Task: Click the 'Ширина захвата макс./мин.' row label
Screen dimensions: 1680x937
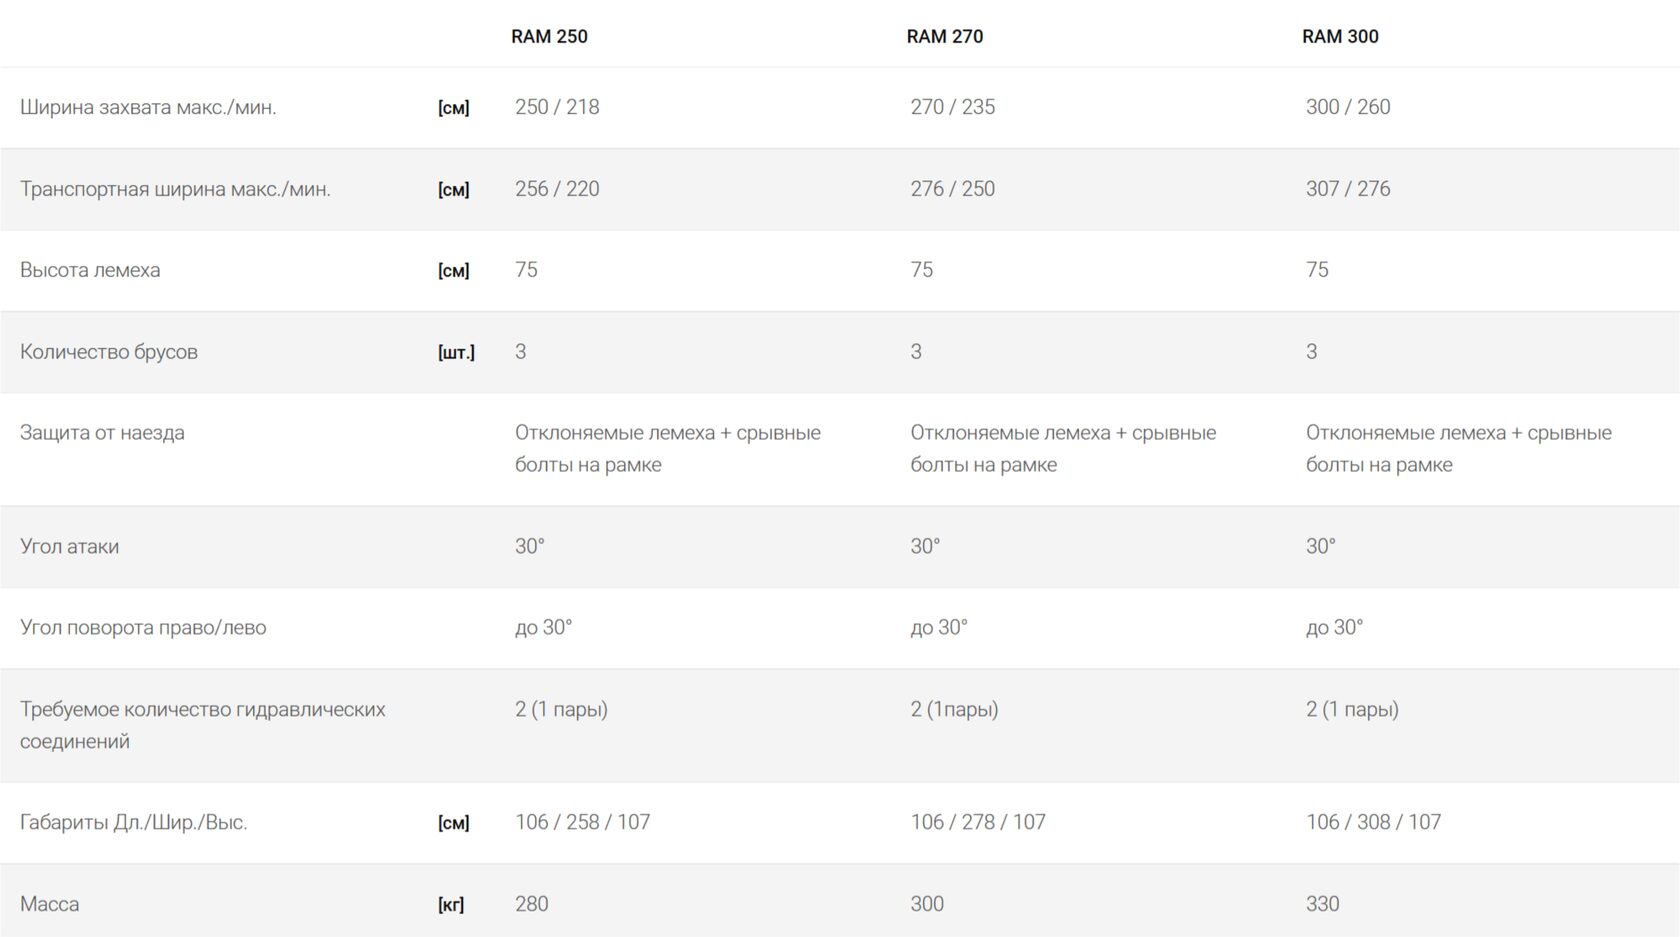Action: coord(148,107)
